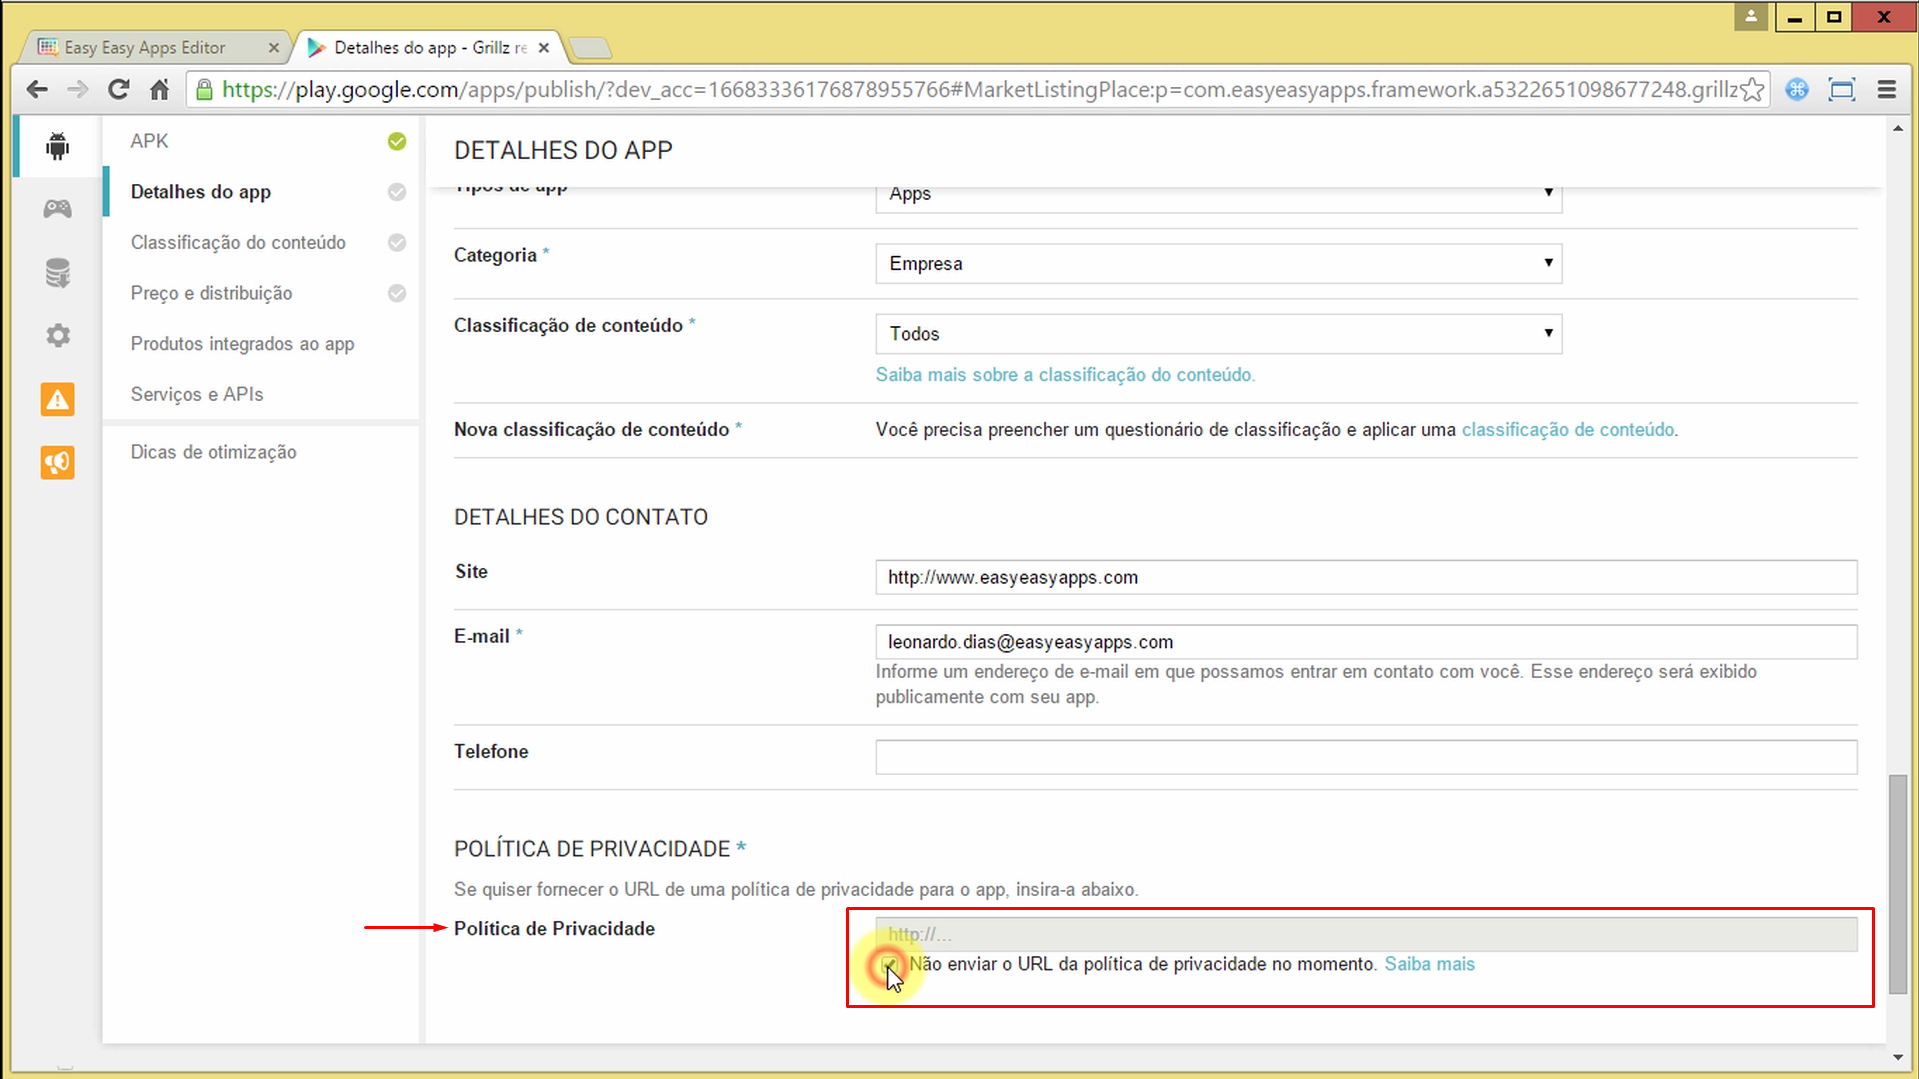This screenshot has height=1079, width=1919.
Task: Check 'Não enviar o URL da política de privacidade'
Action: (889, 964)
